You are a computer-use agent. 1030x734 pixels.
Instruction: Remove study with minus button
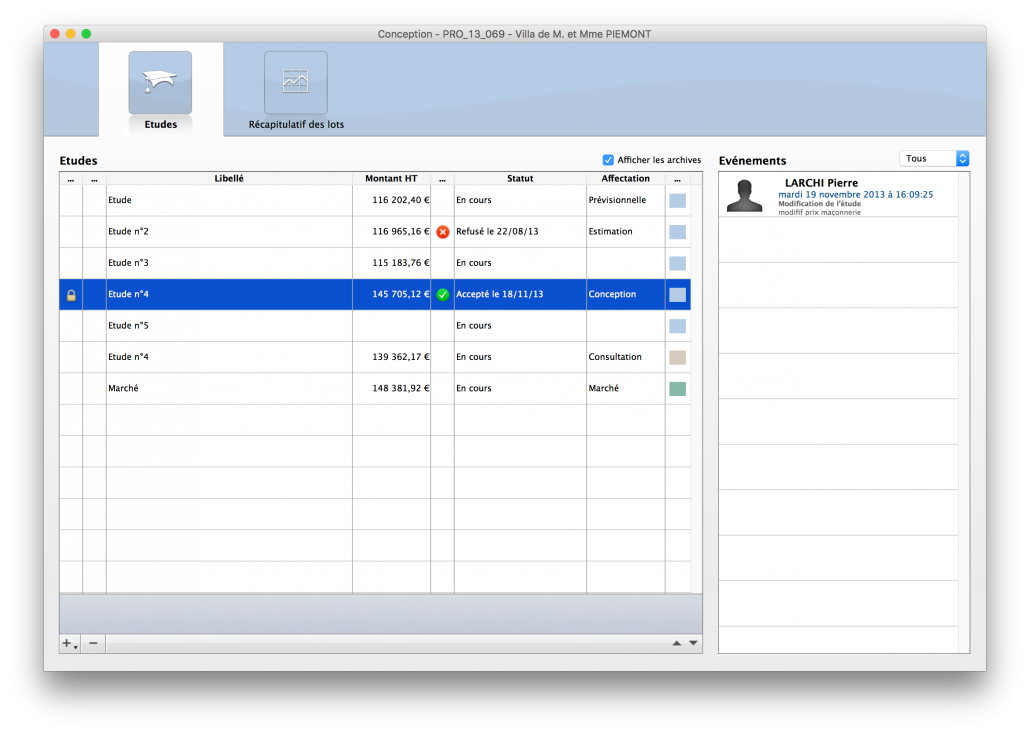93,643
